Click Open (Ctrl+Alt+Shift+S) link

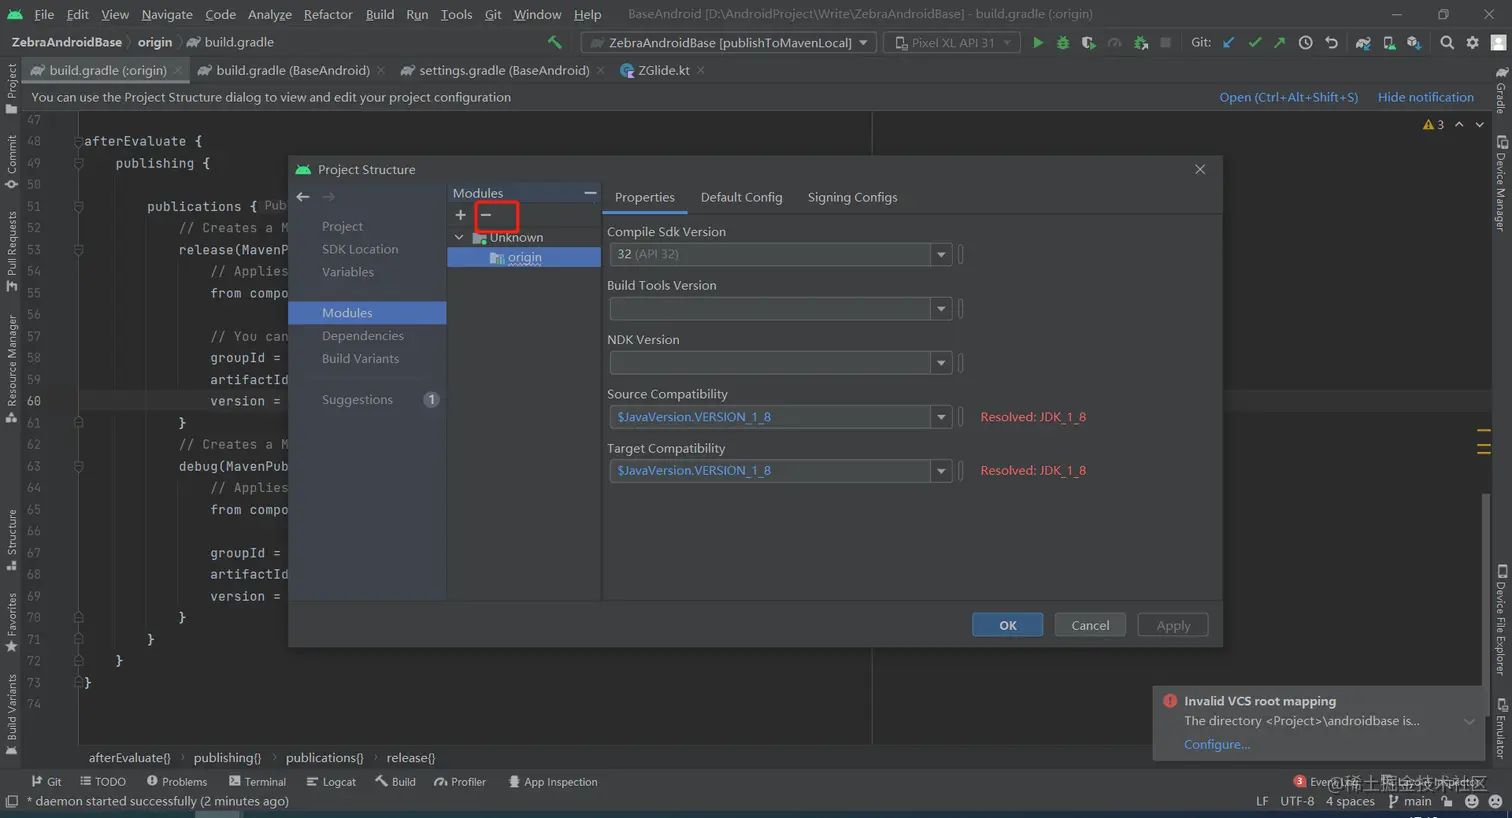(1288, 97)
